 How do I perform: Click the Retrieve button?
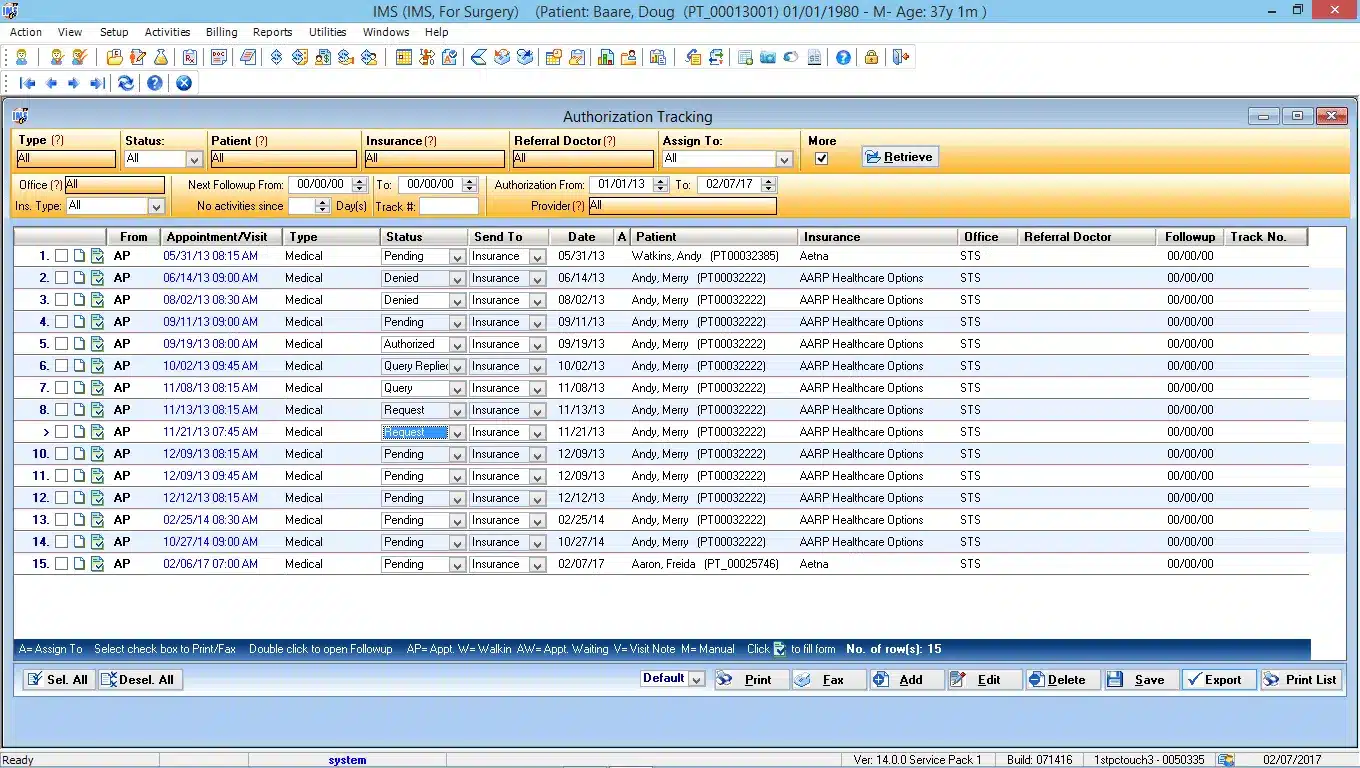click(x=900, y=157)
